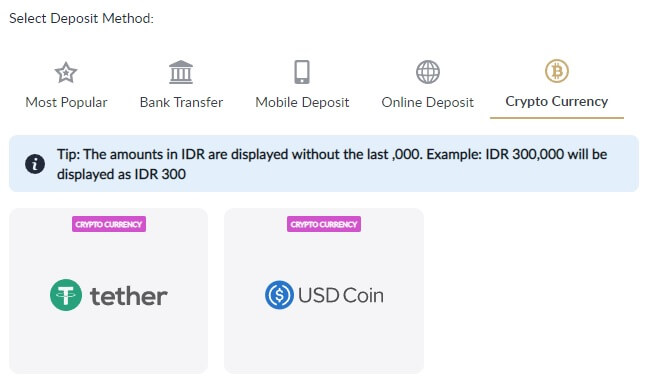Click the info icon in the tip banner
This screenshot has width=651, height=378.
tap(35, 164)
